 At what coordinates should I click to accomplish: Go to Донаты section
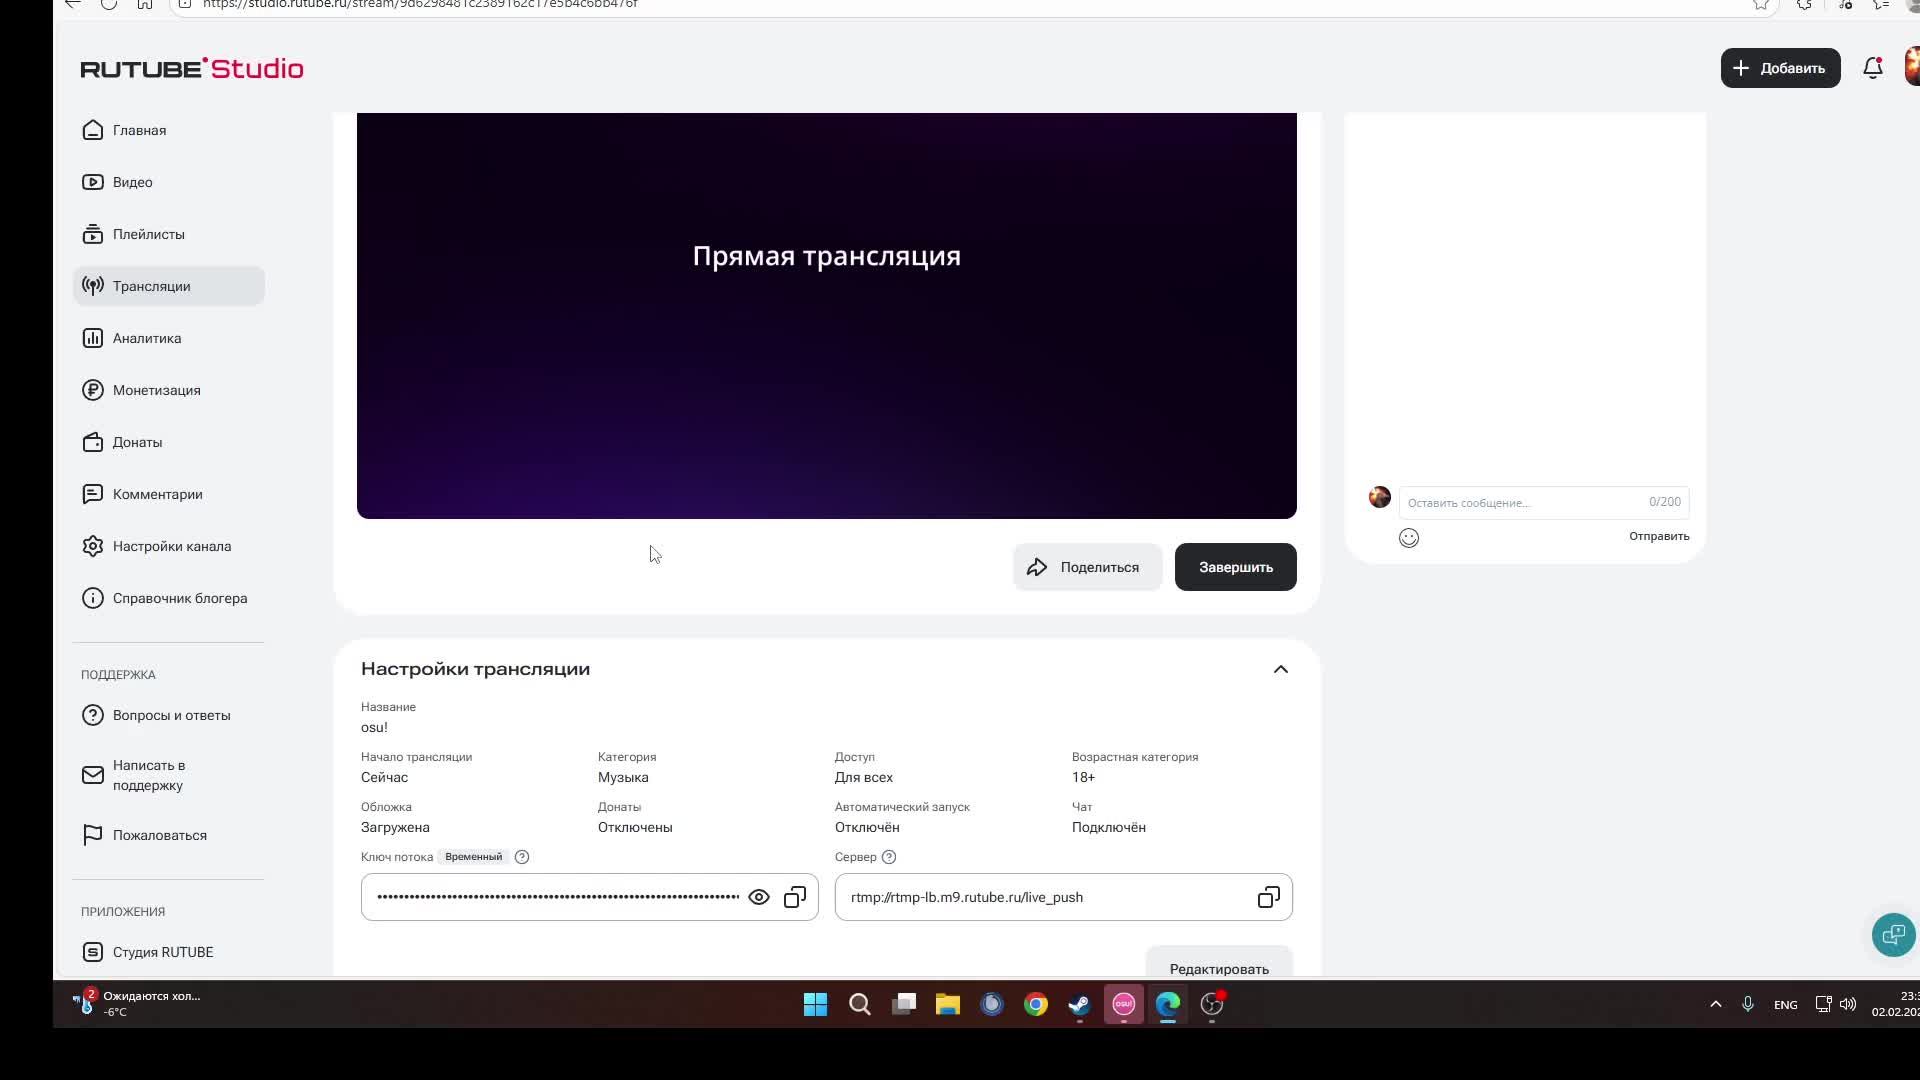click(x=137, y=442)
